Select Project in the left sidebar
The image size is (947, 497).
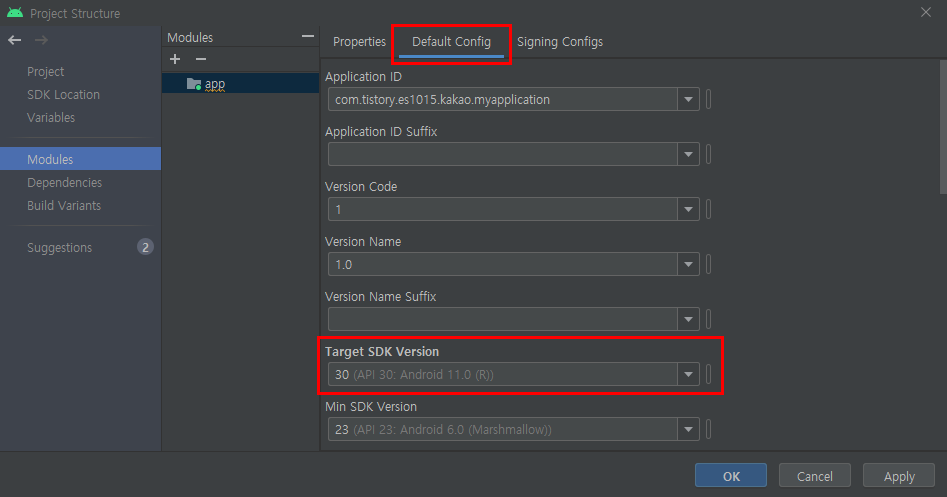45,71
